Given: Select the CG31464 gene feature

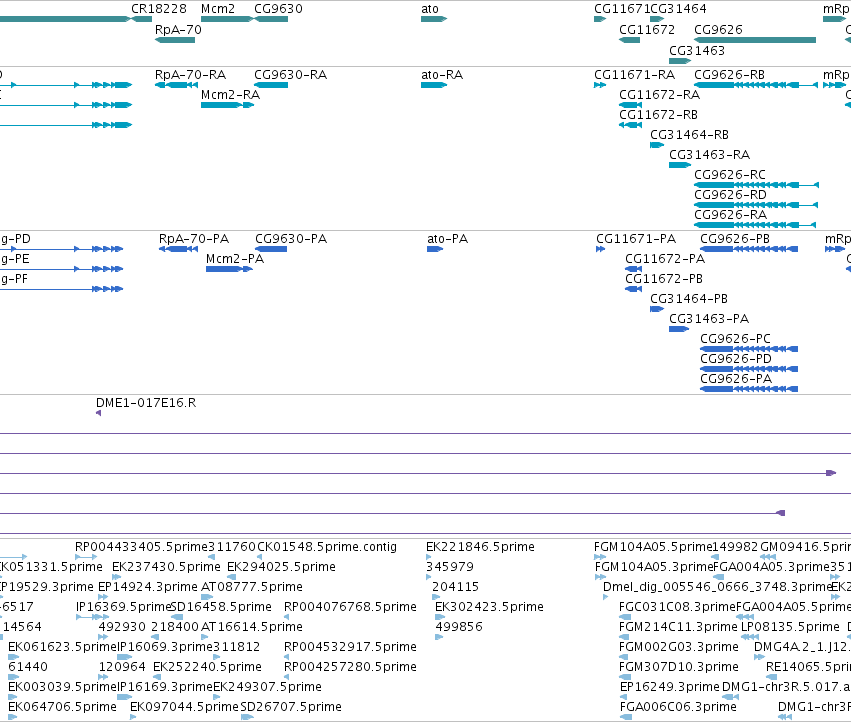Looking at the screenshot, I should pos(657,19).
